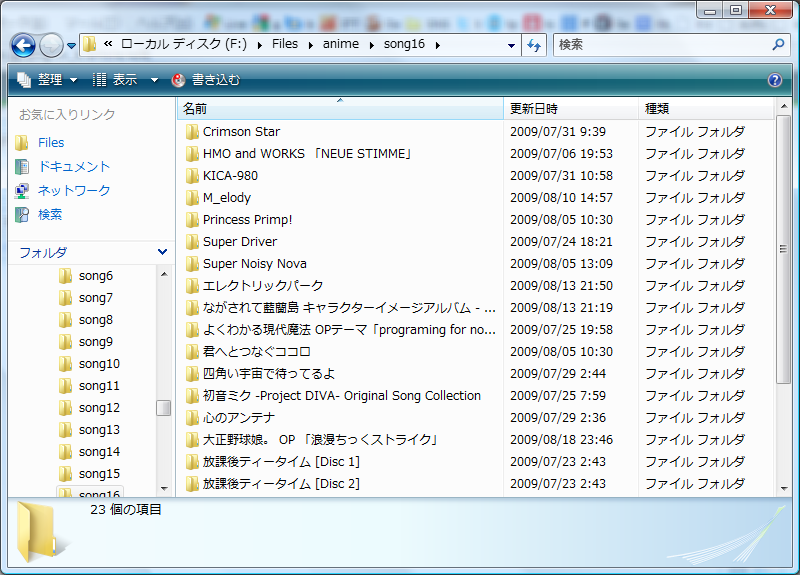Select song8 in folder tree
Screen dimensions: 800x575
point(95,320)
